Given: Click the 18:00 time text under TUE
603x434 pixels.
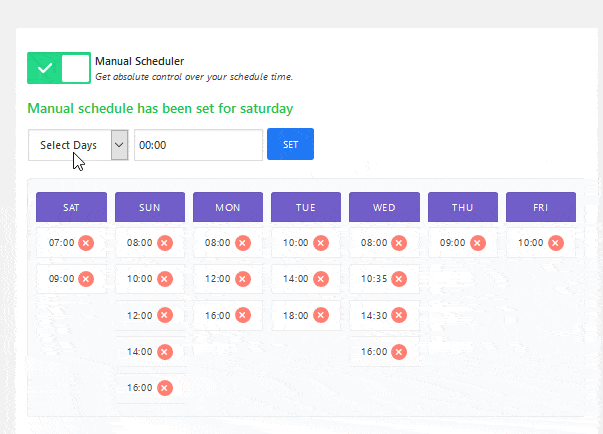Looking at the screenshot, I should (x=296, y=316).
